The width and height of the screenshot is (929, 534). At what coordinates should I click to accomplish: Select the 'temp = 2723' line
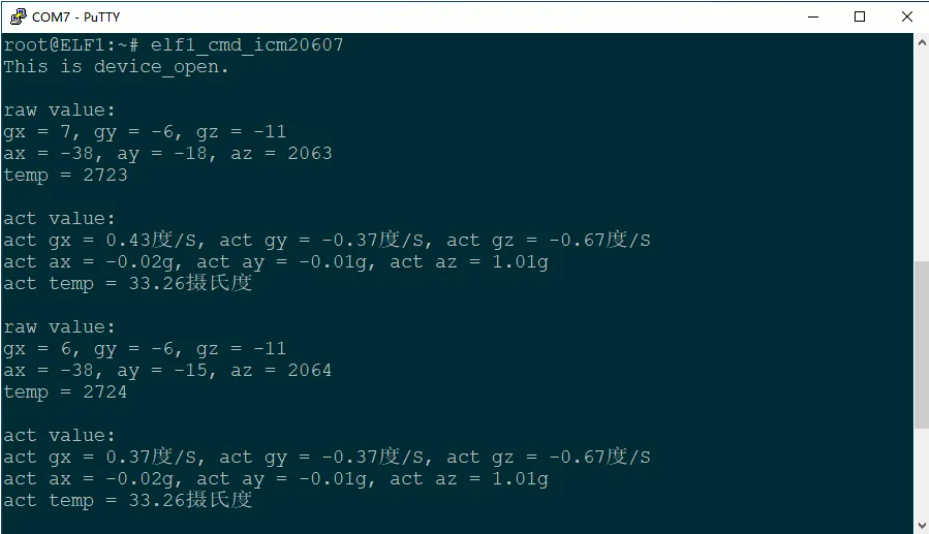(x=65, y=175)
